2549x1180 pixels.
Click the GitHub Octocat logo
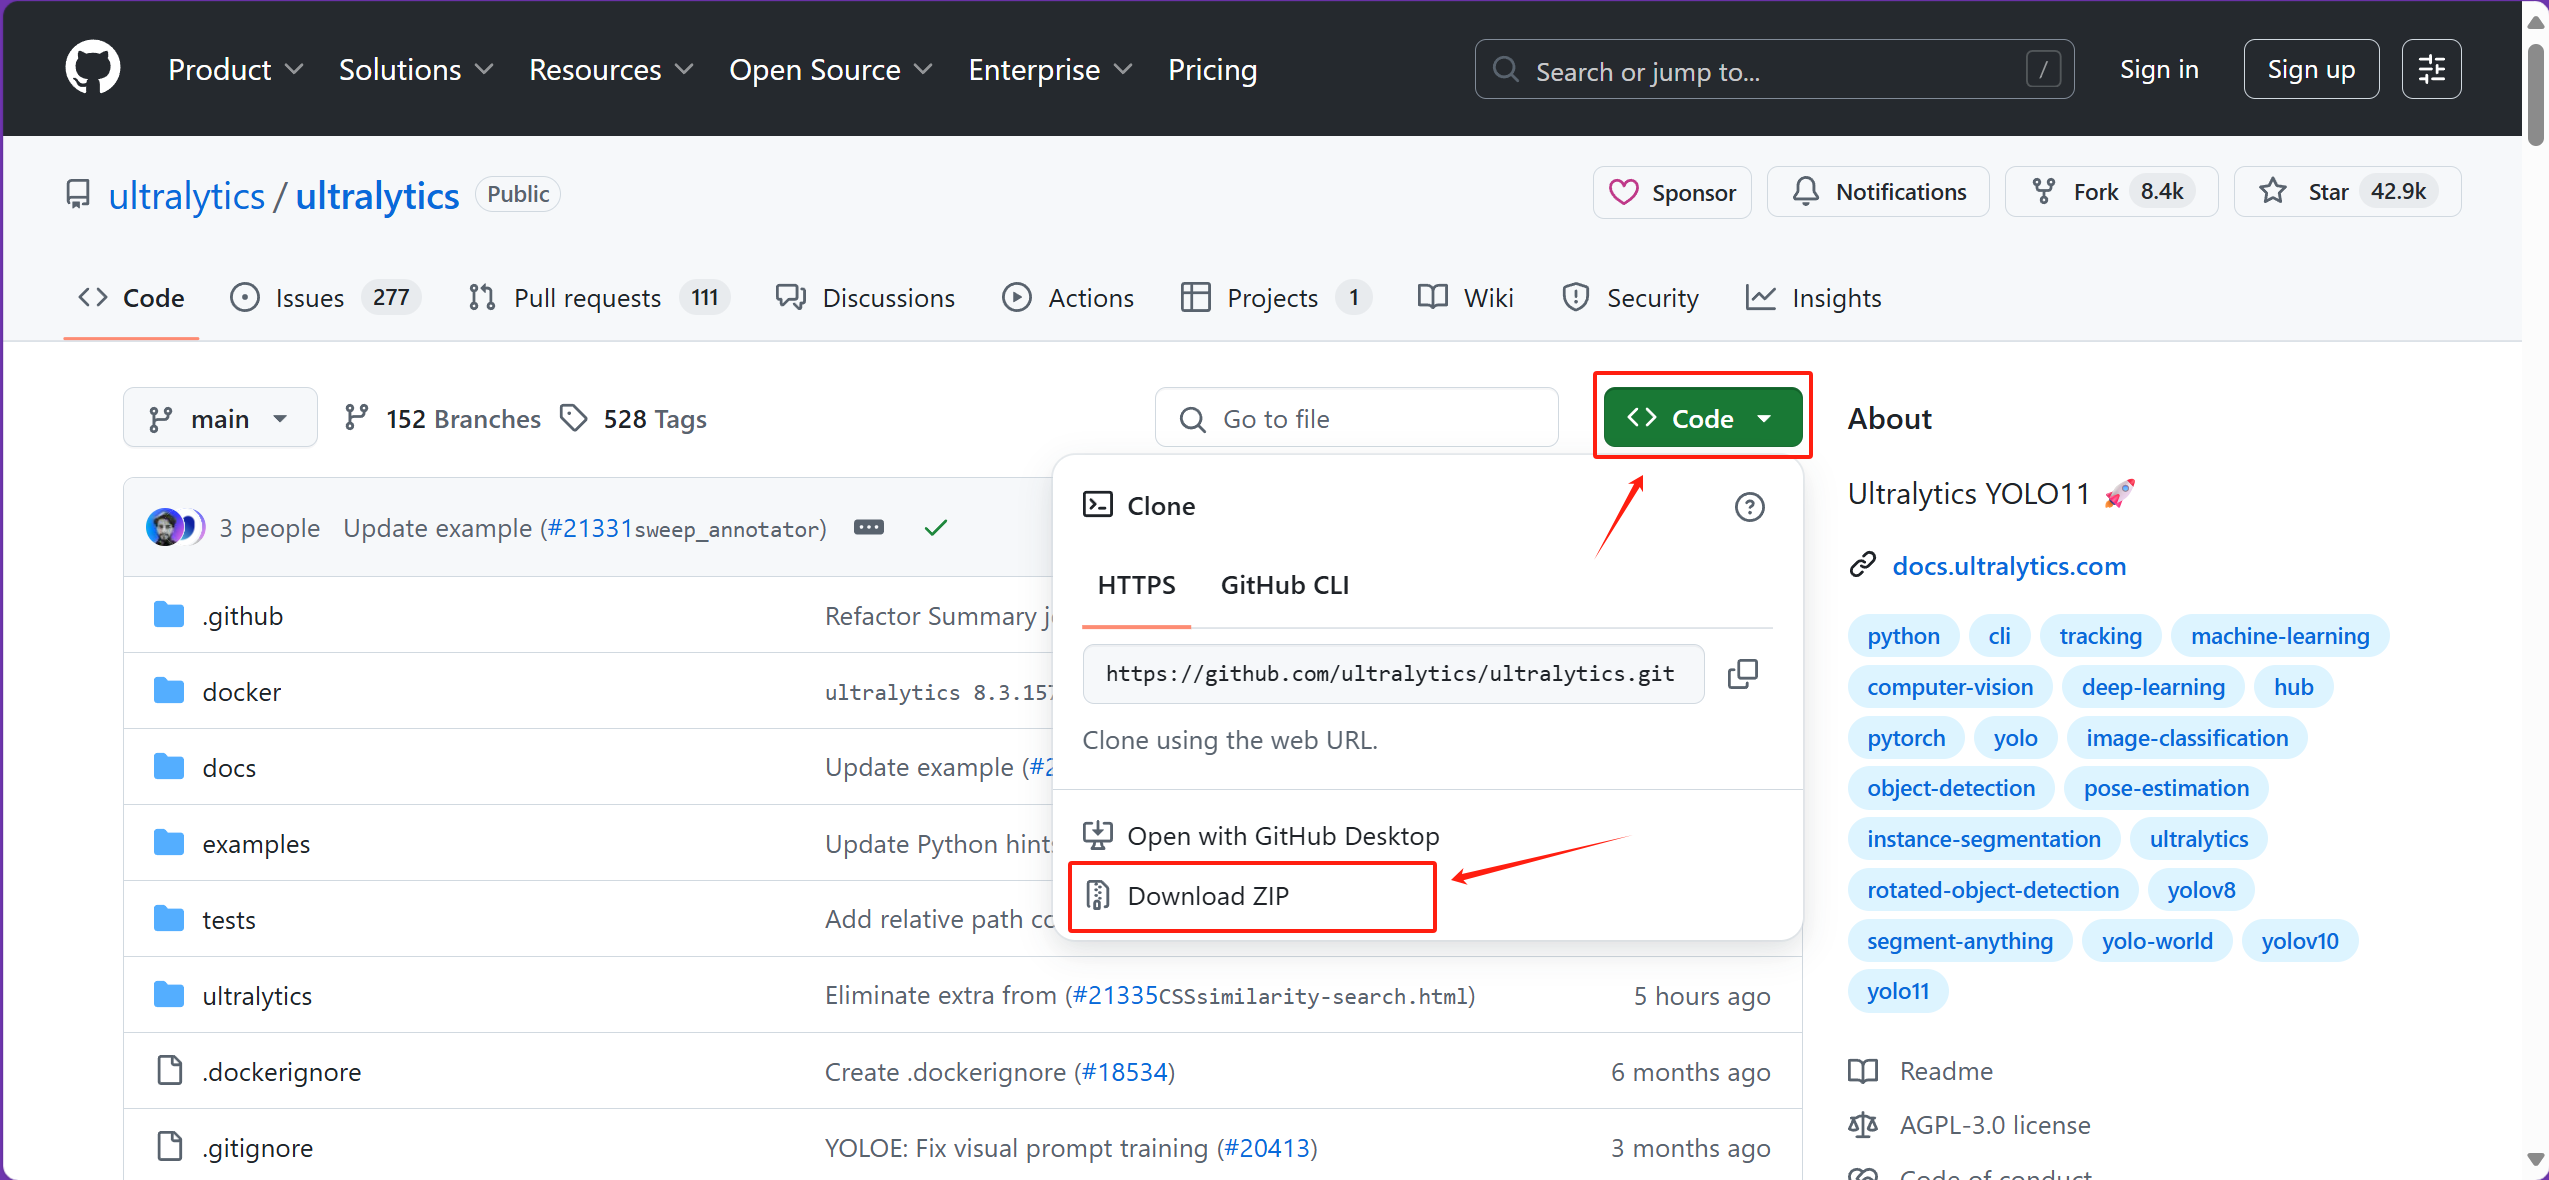point(92,68)
